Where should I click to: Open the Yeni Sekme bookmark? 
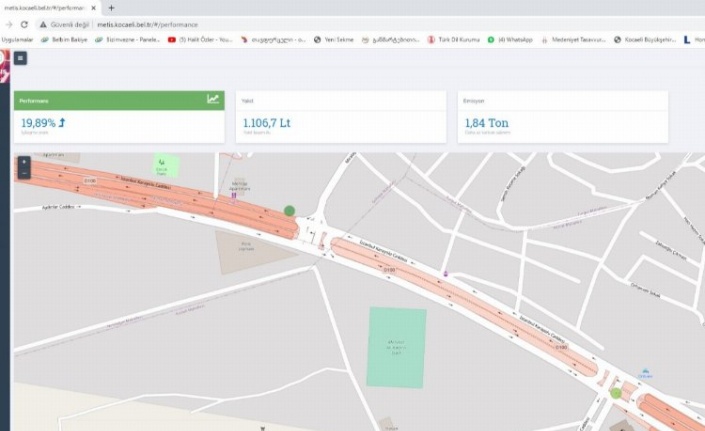coord(333,40)
